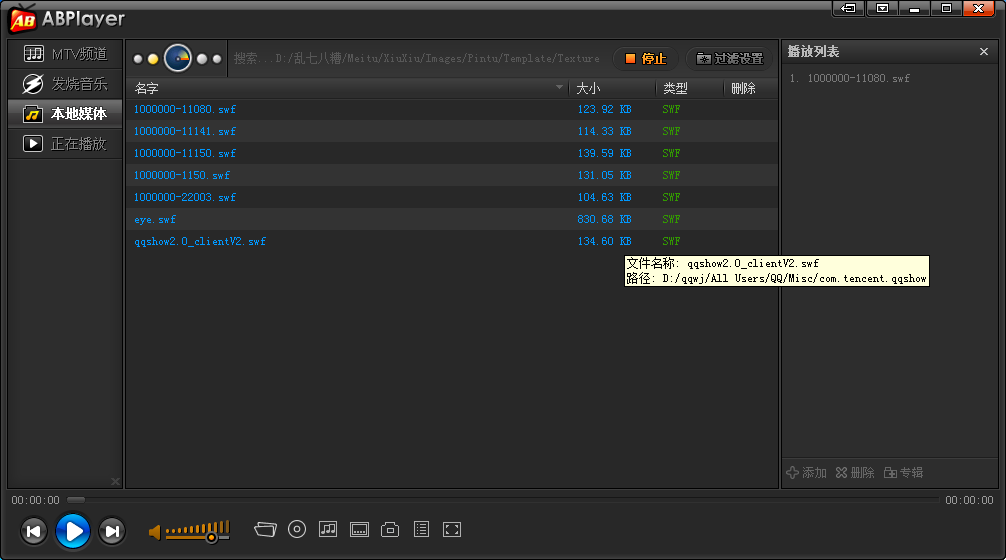Image resolution: width=1006 pixels, height=560 pixels.
Task: Select eye.swf in the file list
Action: coord(155,219)
